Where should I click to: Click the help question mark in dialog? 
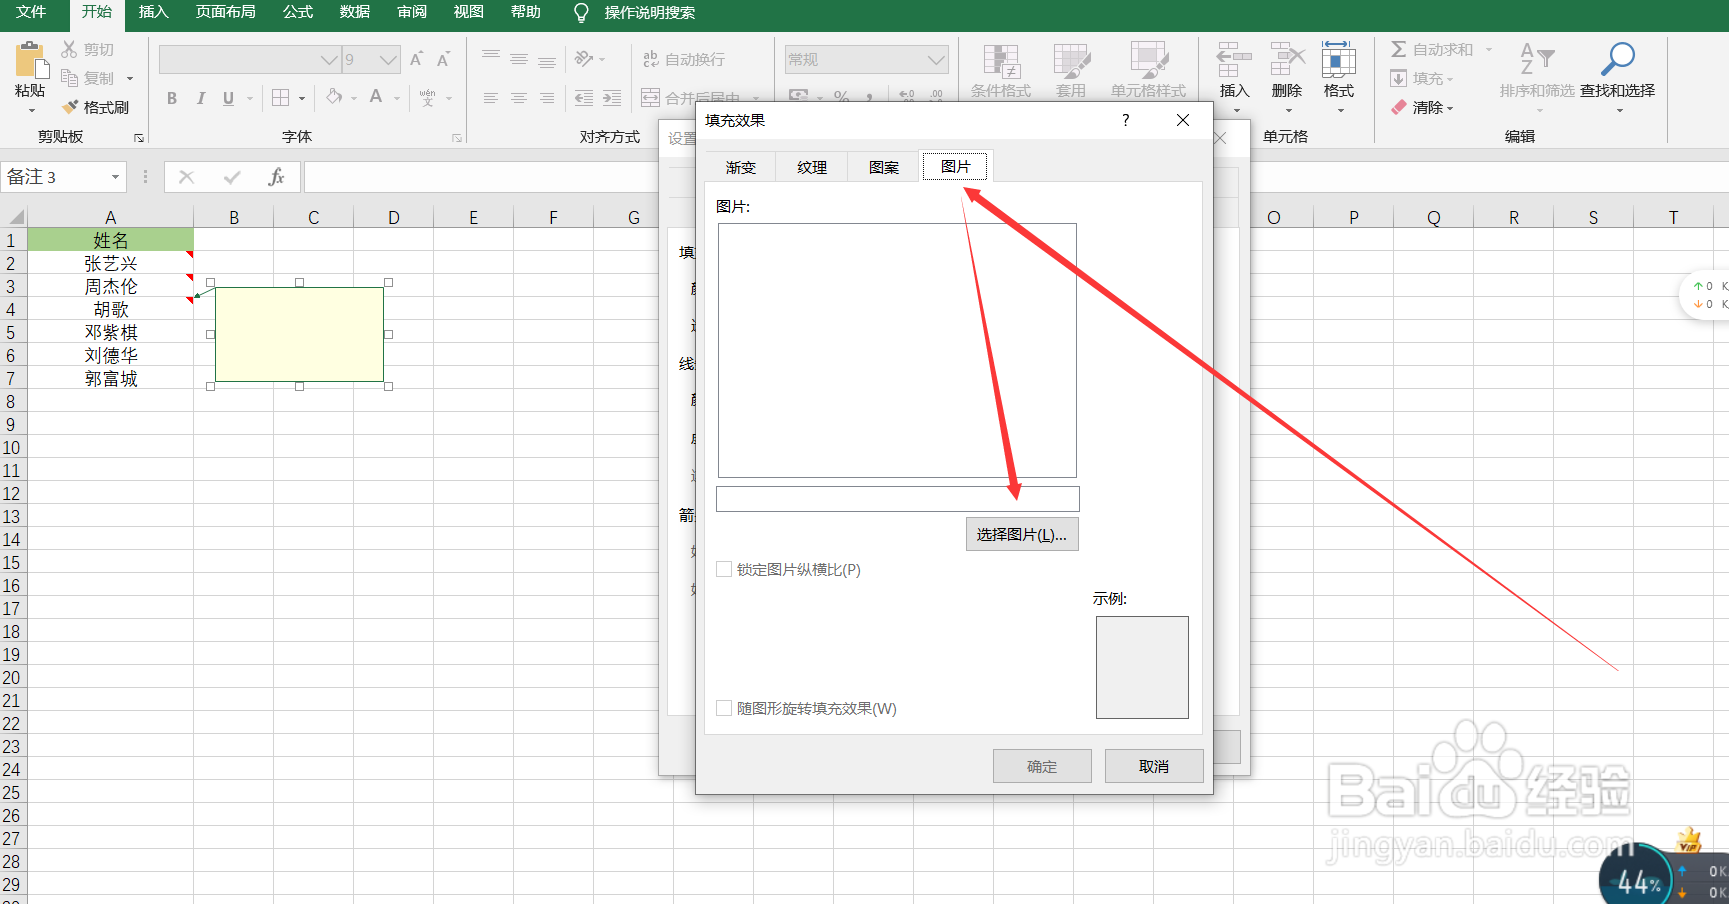pyautogui.click(x=1126, y=120)
